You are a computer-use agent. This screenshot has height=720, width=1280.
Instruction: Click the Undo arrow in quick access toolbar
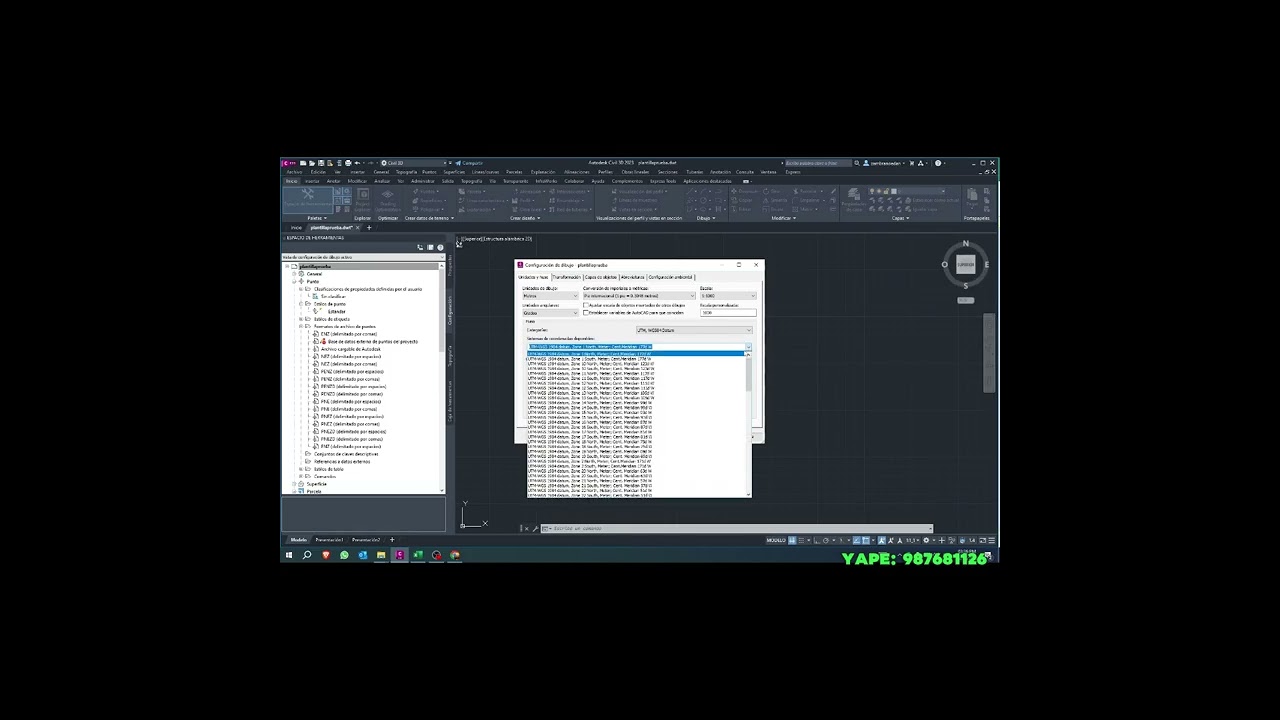pos(357,163)
